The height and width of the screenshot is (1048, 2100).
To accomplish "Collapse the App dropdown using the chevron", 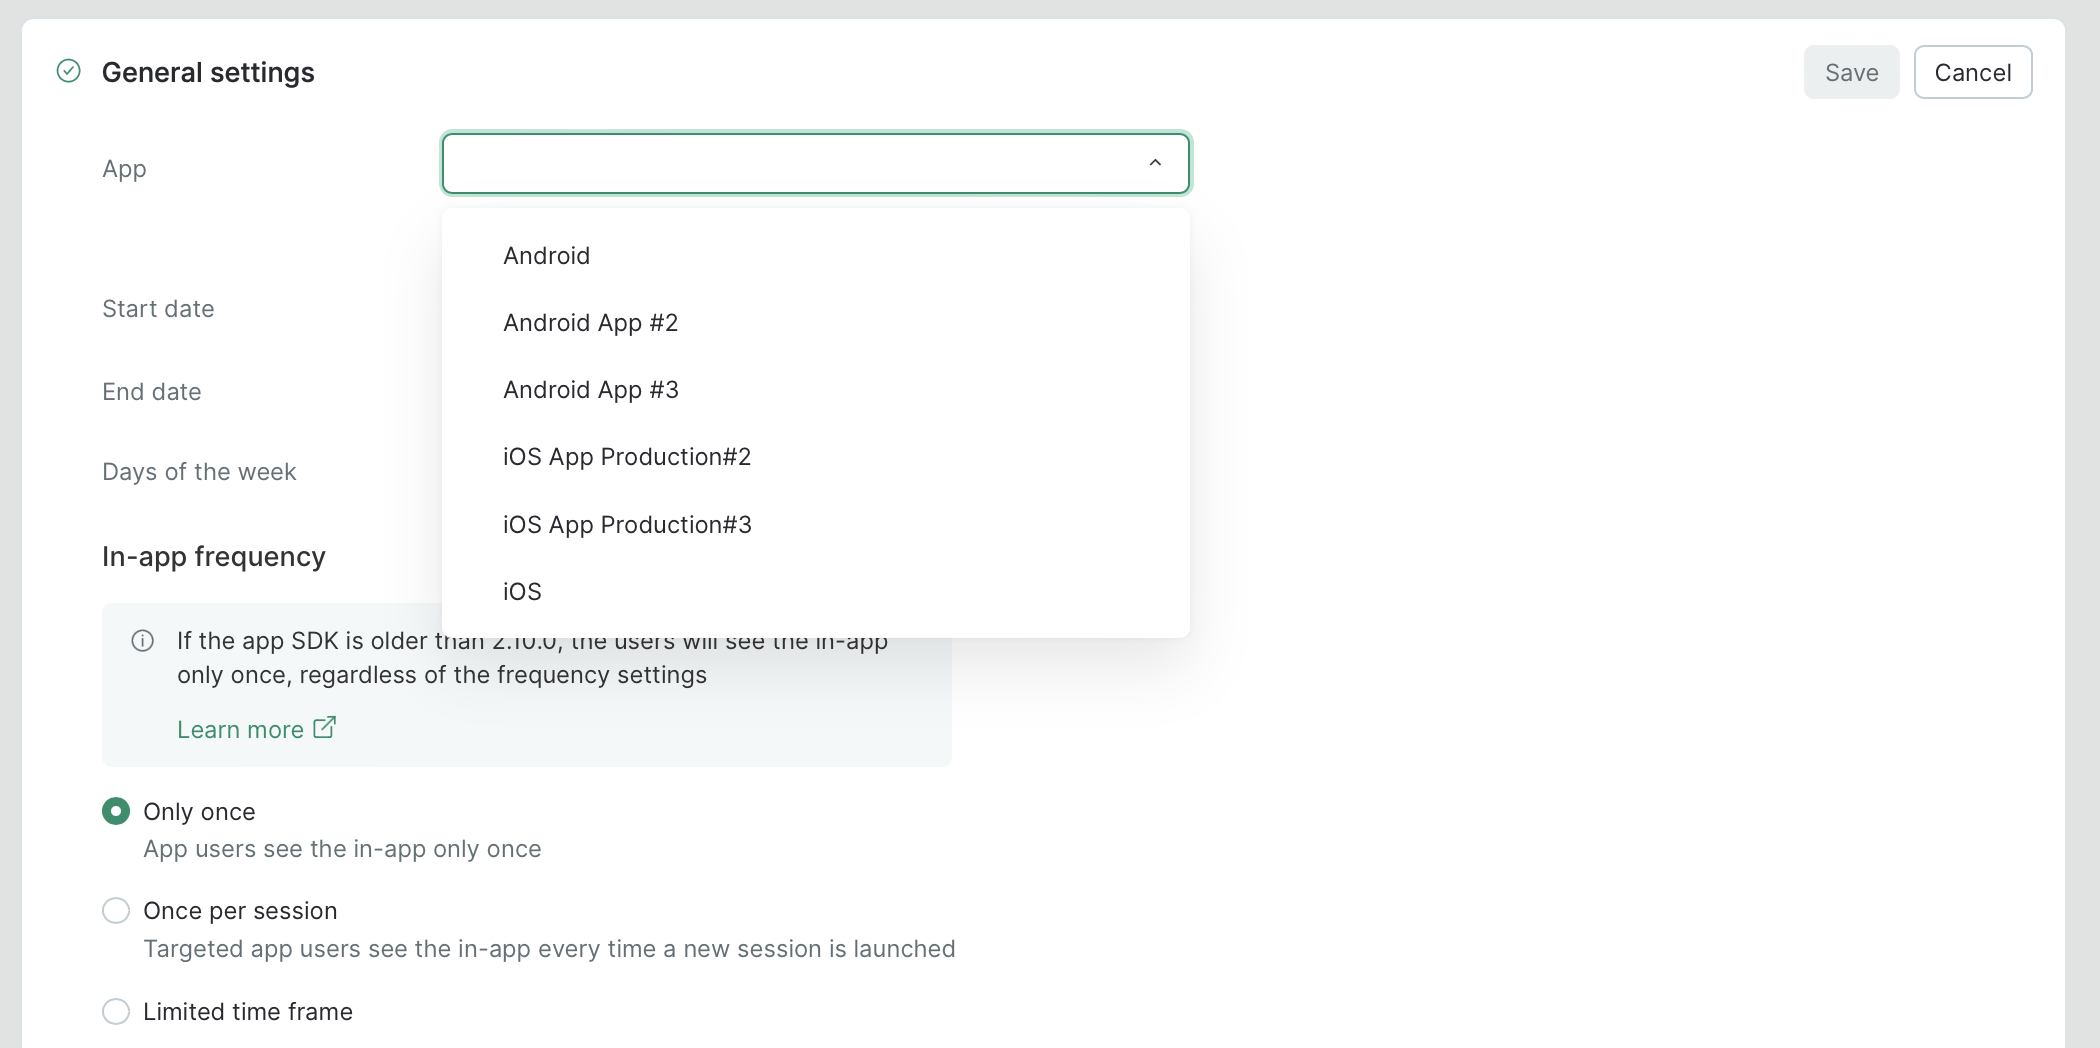I will pyautogui.click(x=1155, y=162).
